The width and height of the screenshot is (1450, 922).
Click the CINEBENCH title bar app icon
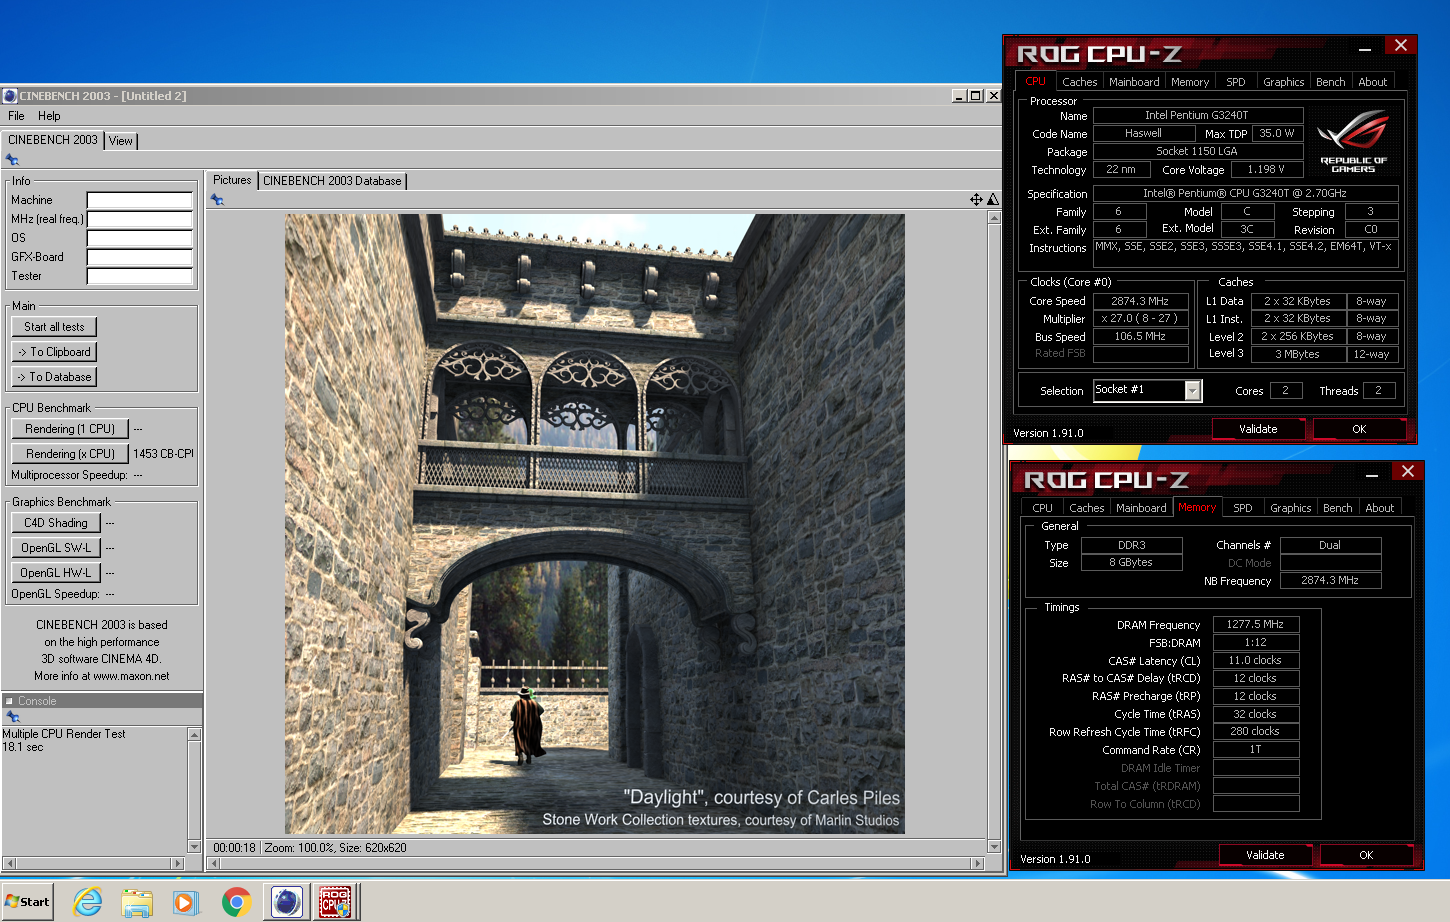10,96
